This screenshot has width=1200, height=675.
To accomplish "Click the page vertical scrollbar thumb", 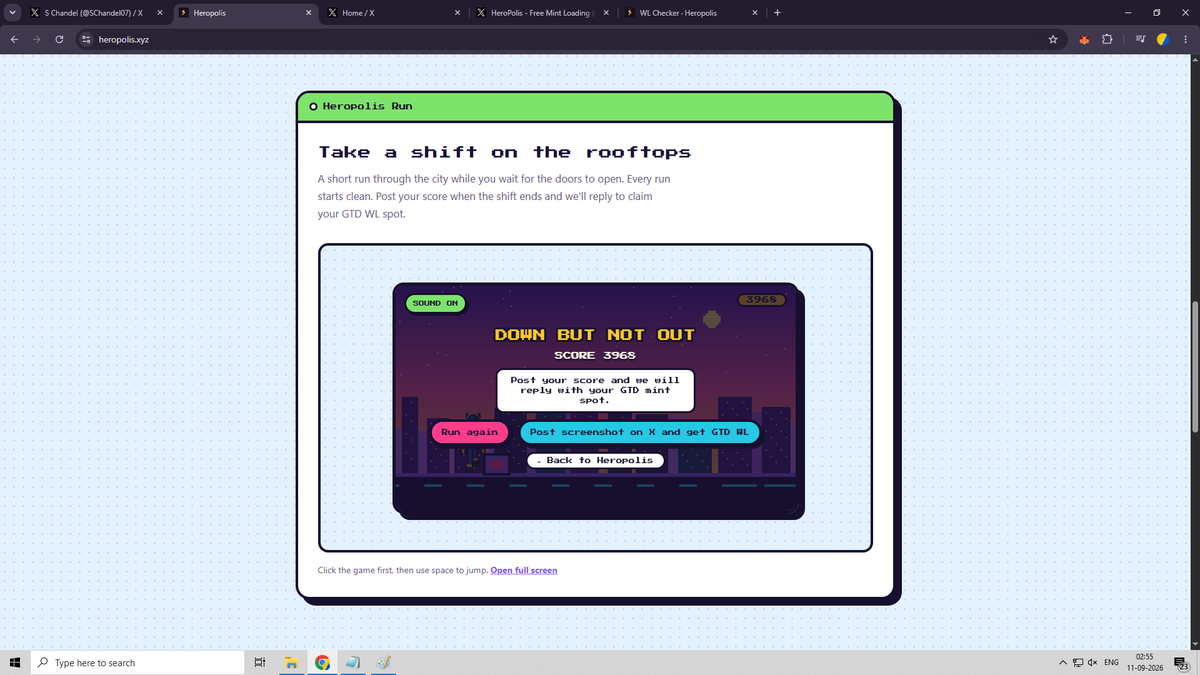I will [x=1194, y=365].
